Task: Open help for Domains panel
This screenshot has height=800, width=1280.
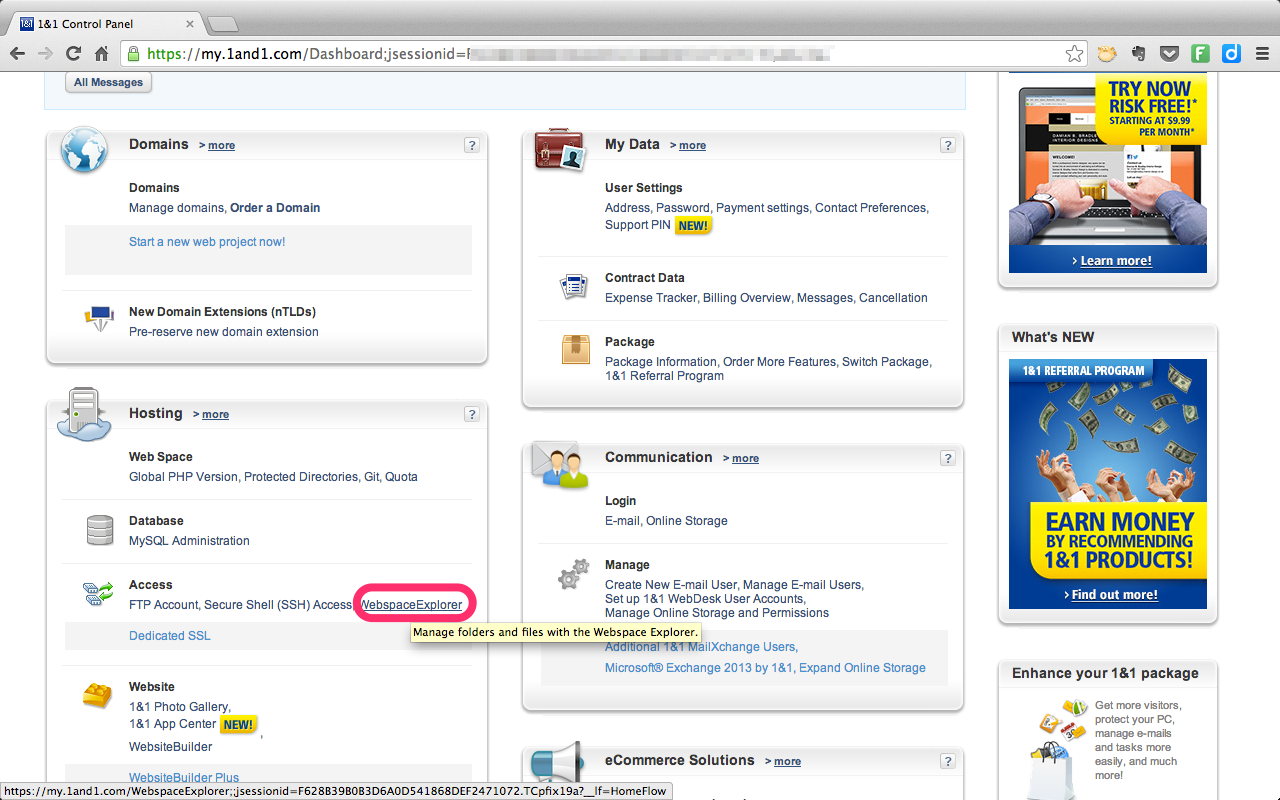Action: (x=472, y=146)
